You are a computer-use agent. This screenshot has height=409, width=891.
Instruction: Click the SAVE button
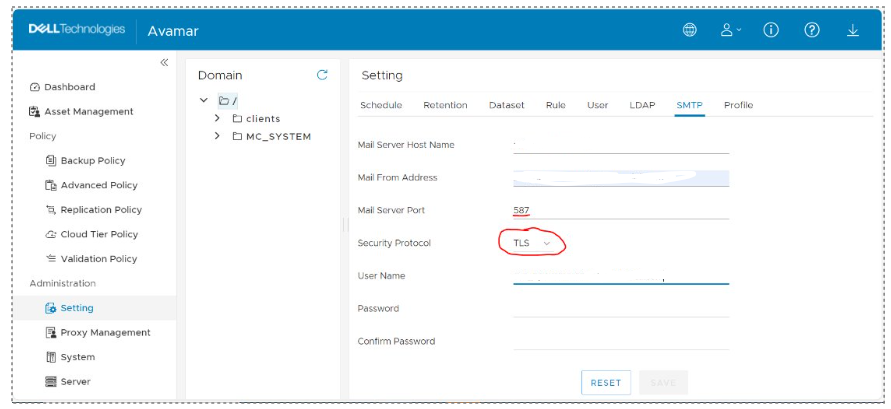[663, 382]
